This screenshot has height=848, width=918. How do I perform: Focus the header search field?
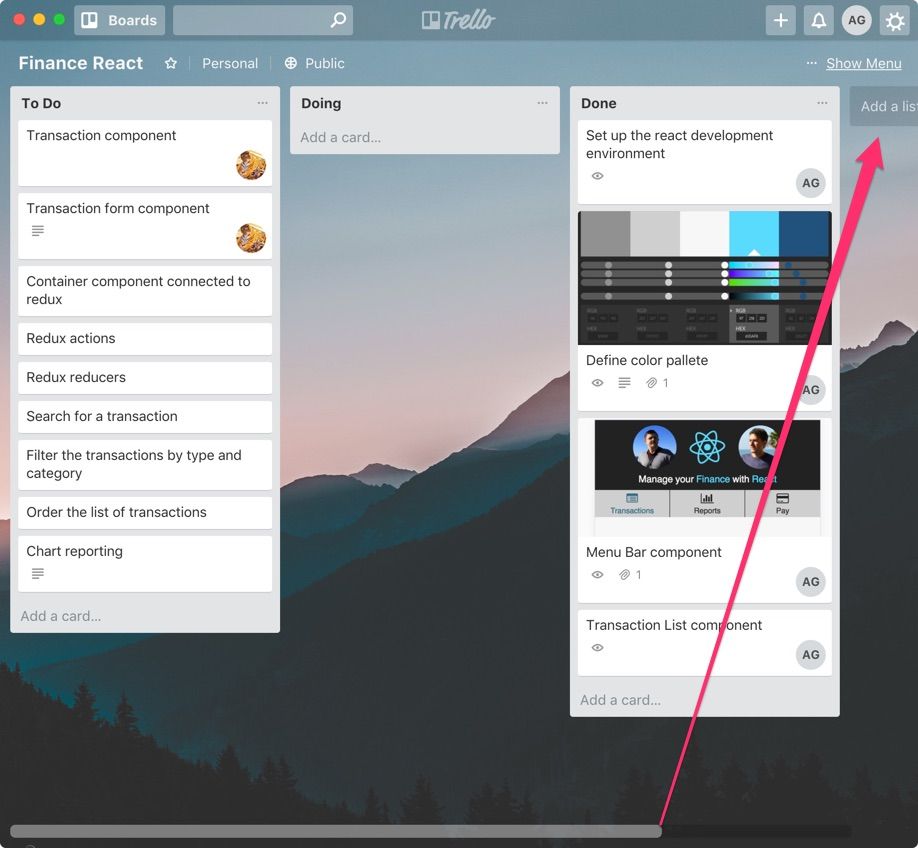pos(263,20)
